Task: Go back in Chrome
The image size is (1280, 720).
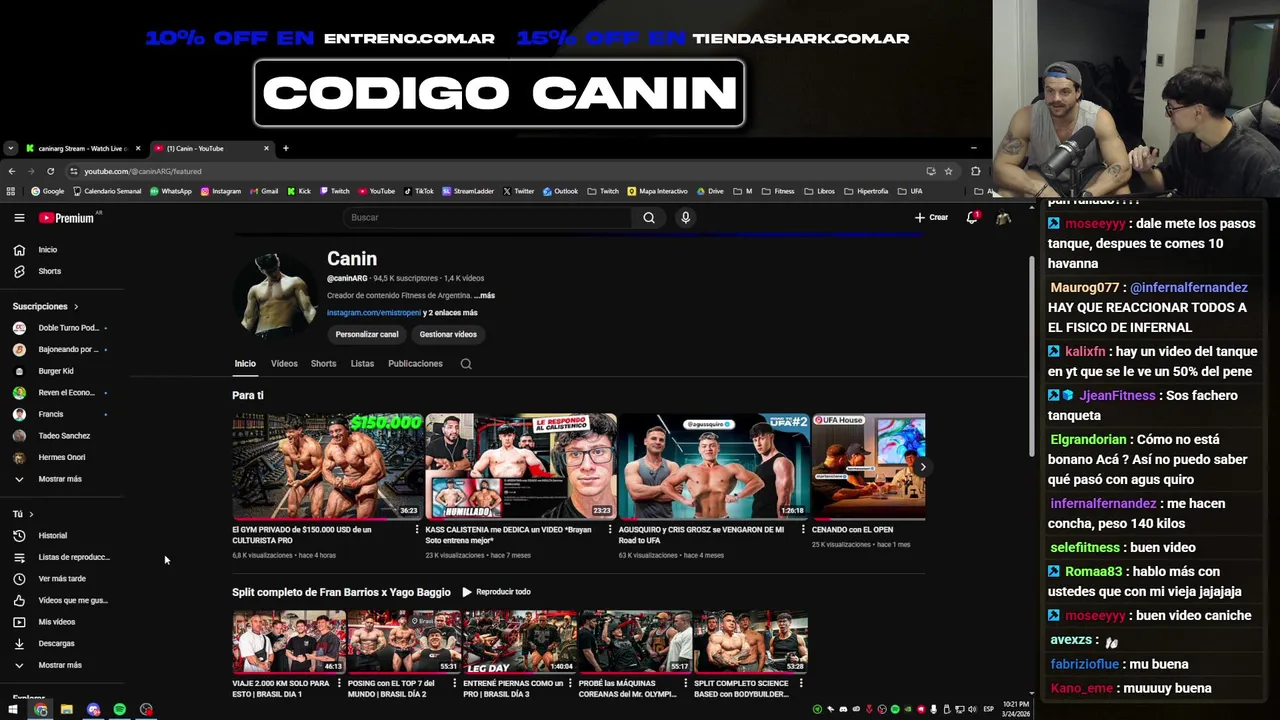Action: click(x=11, y=171)
